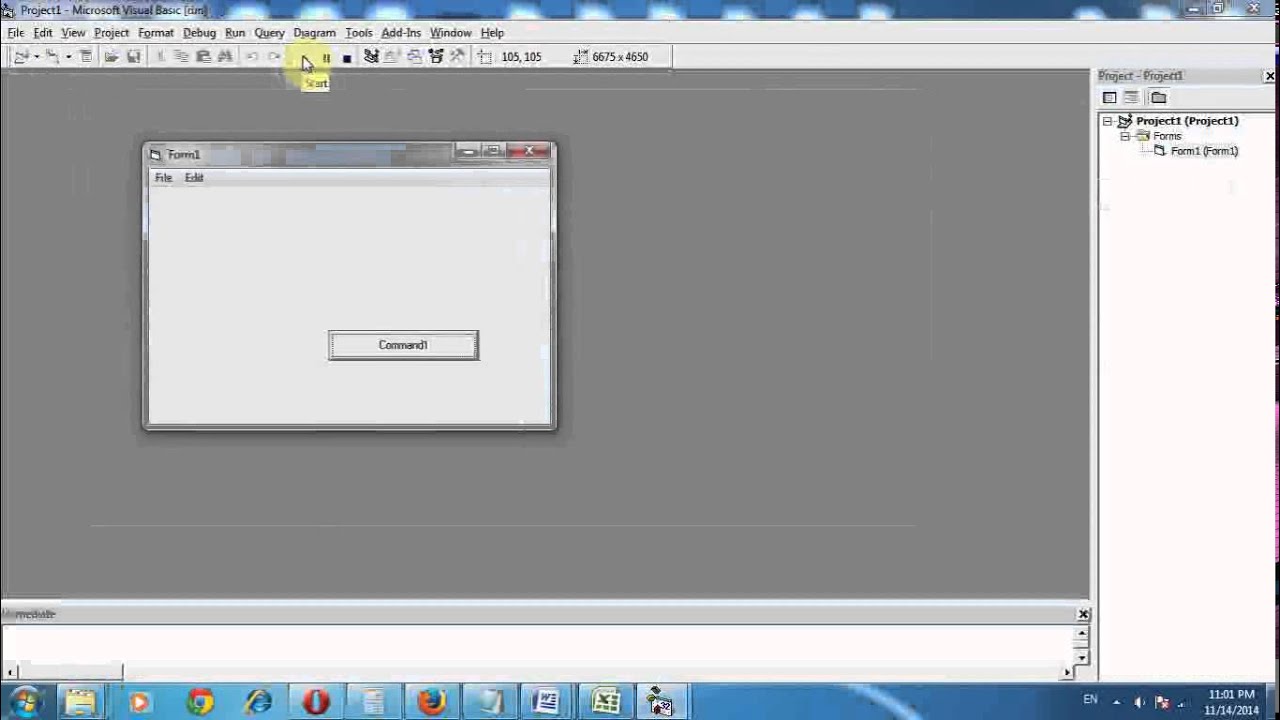
Task: Open the Help menu
Action: pyautogui.click(x=492, y=33)
